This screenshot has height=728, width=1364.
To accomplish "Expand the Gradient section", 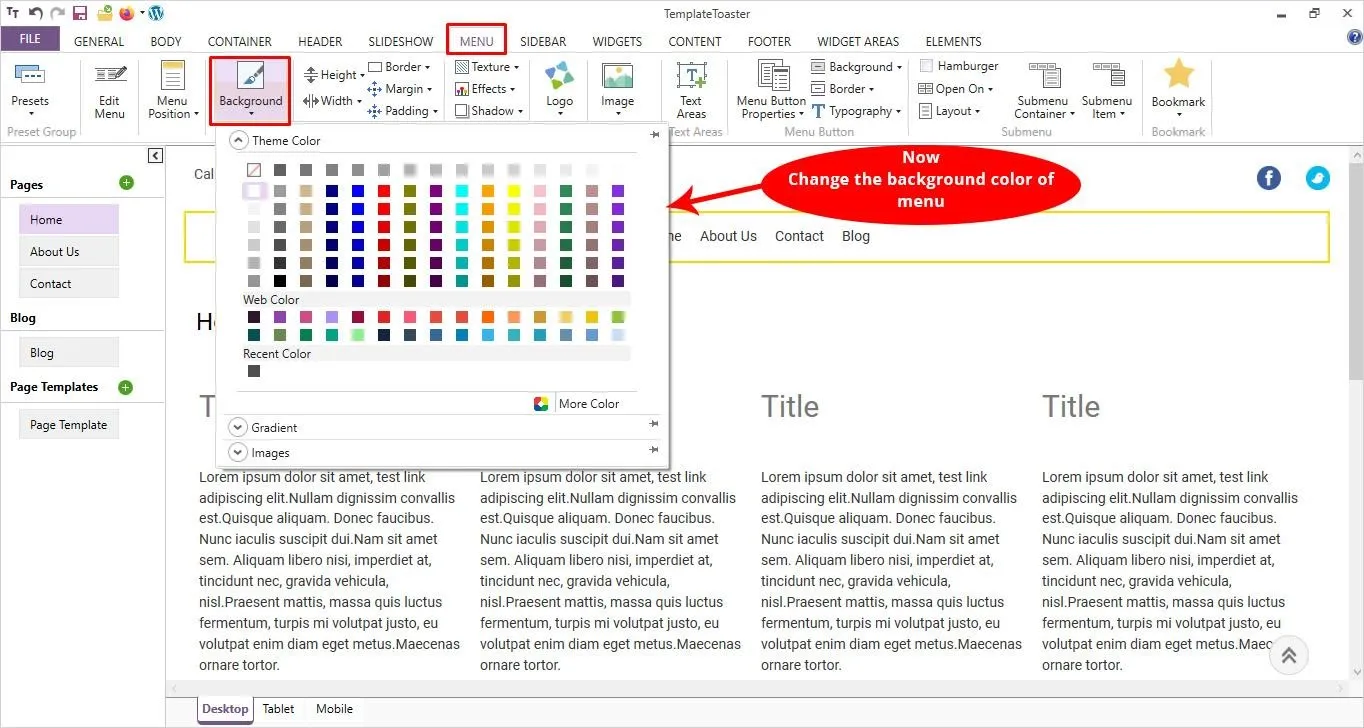I will tap(238, 427).
